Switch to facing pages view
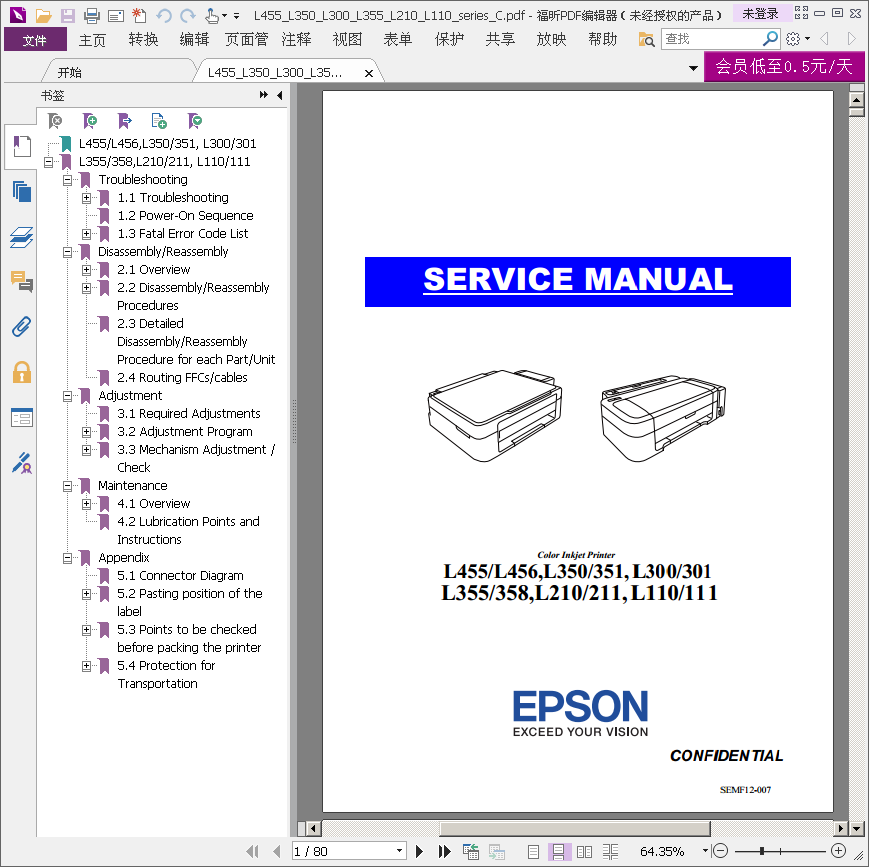The height and width of the screenshot is (867, 869). (584, 851)
